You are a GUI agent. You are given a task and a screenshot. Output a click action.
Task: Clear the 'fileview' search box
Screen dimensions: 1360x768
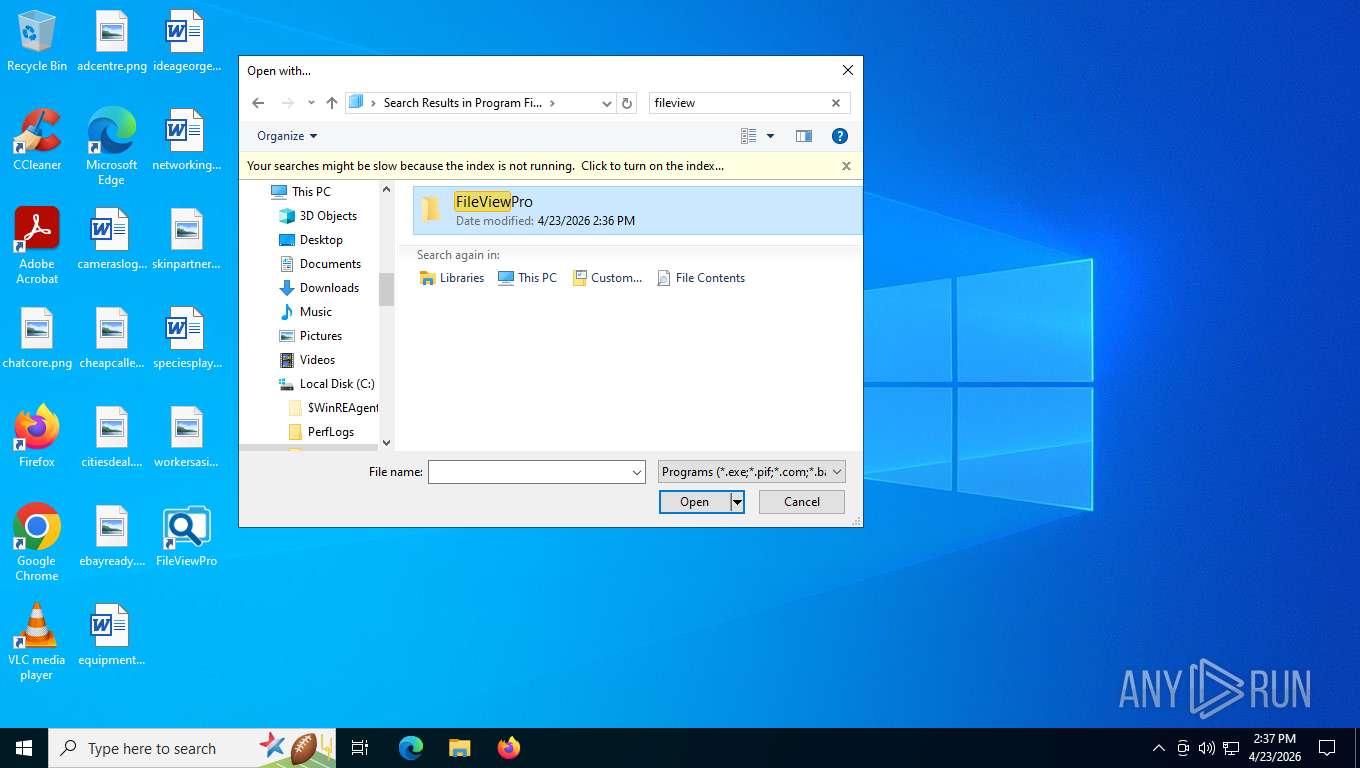click(836, 103)
